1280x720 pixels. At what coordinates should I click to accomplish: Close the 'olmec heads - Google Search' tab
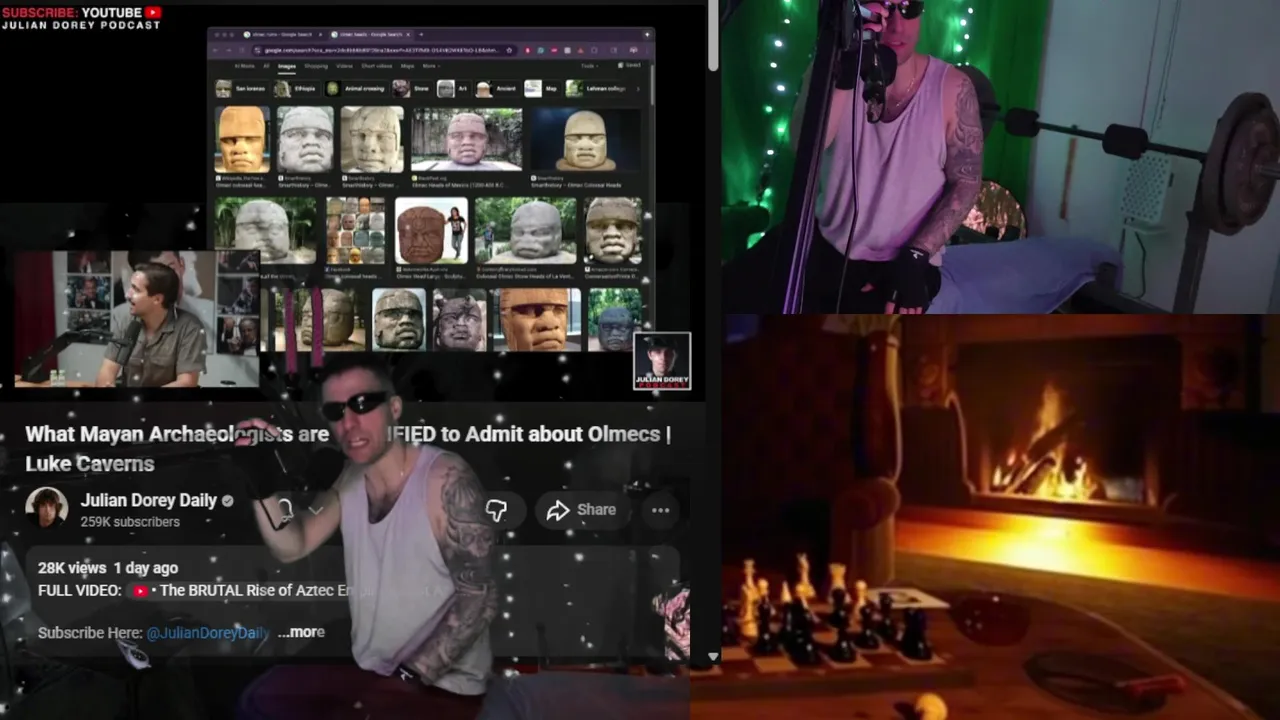coord(407,35)
